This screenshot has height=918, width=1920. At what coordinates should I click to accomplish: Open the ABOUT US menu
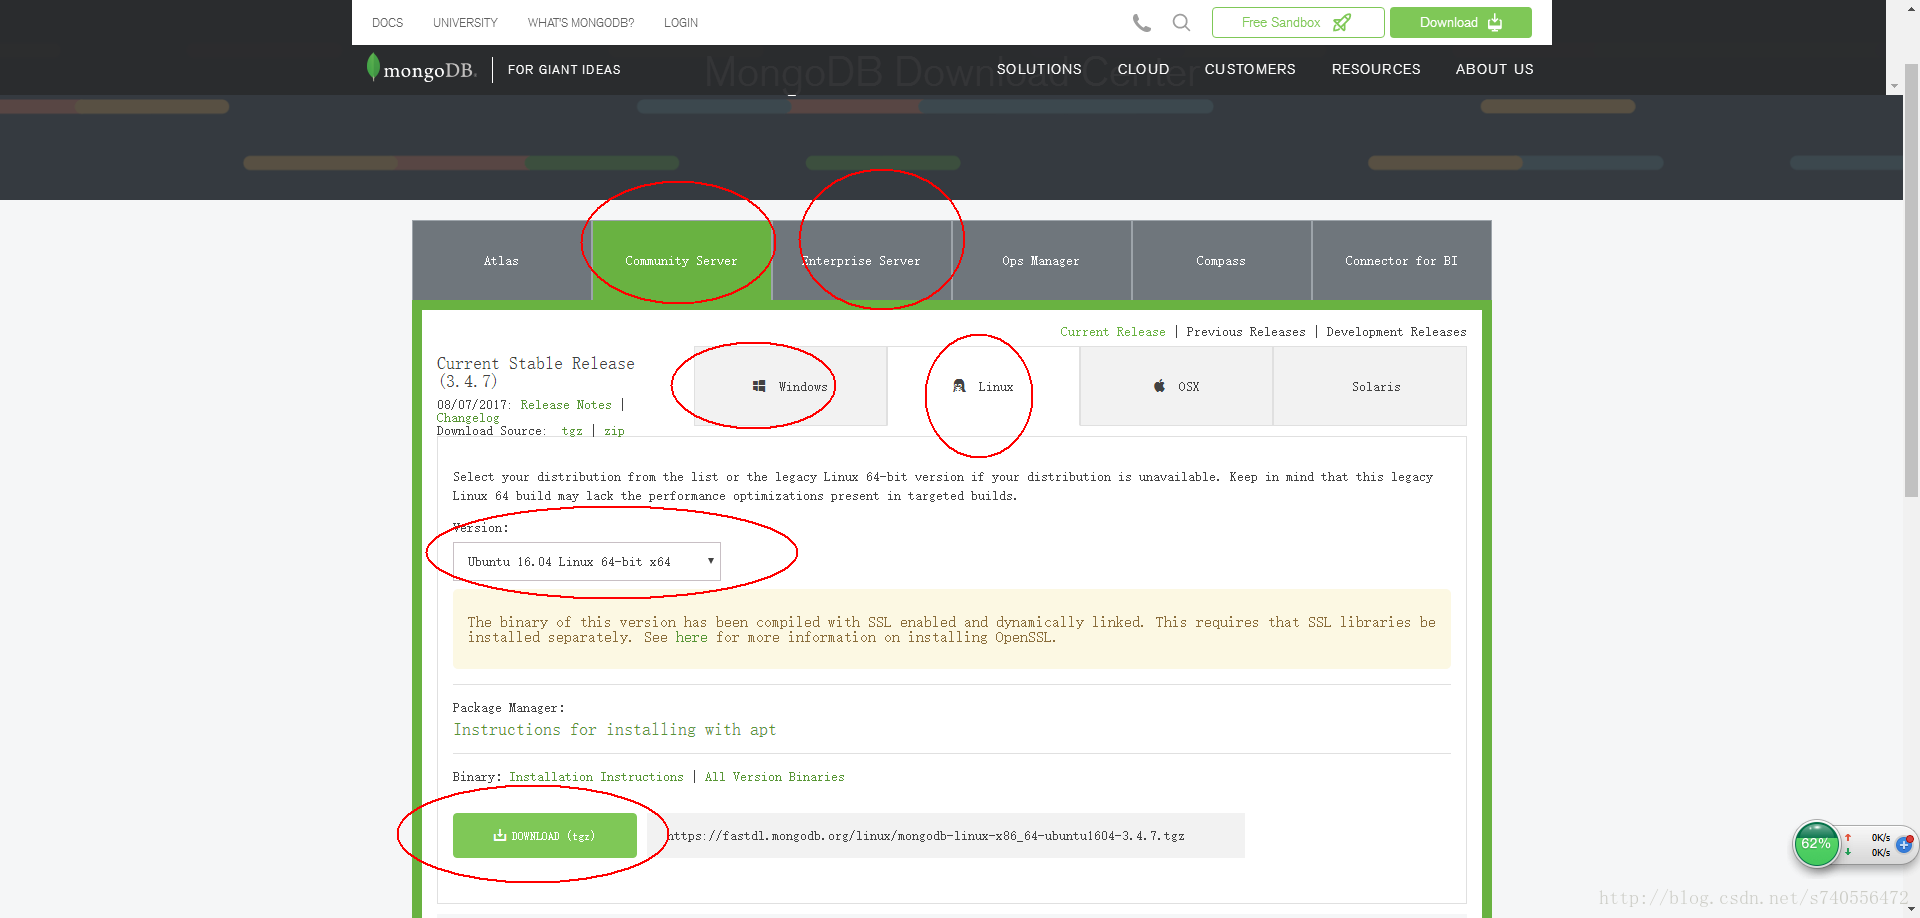click(1494, 69)
